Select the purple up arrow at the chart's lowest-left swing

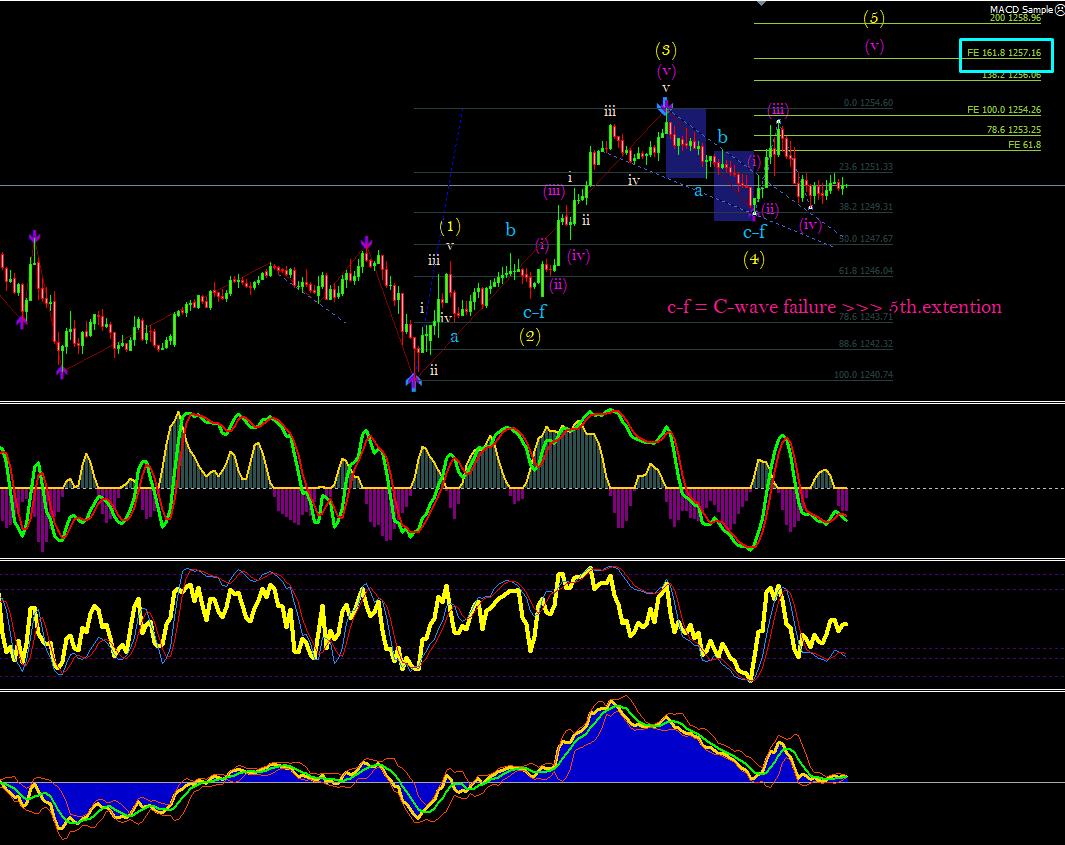tap(62, 372)
